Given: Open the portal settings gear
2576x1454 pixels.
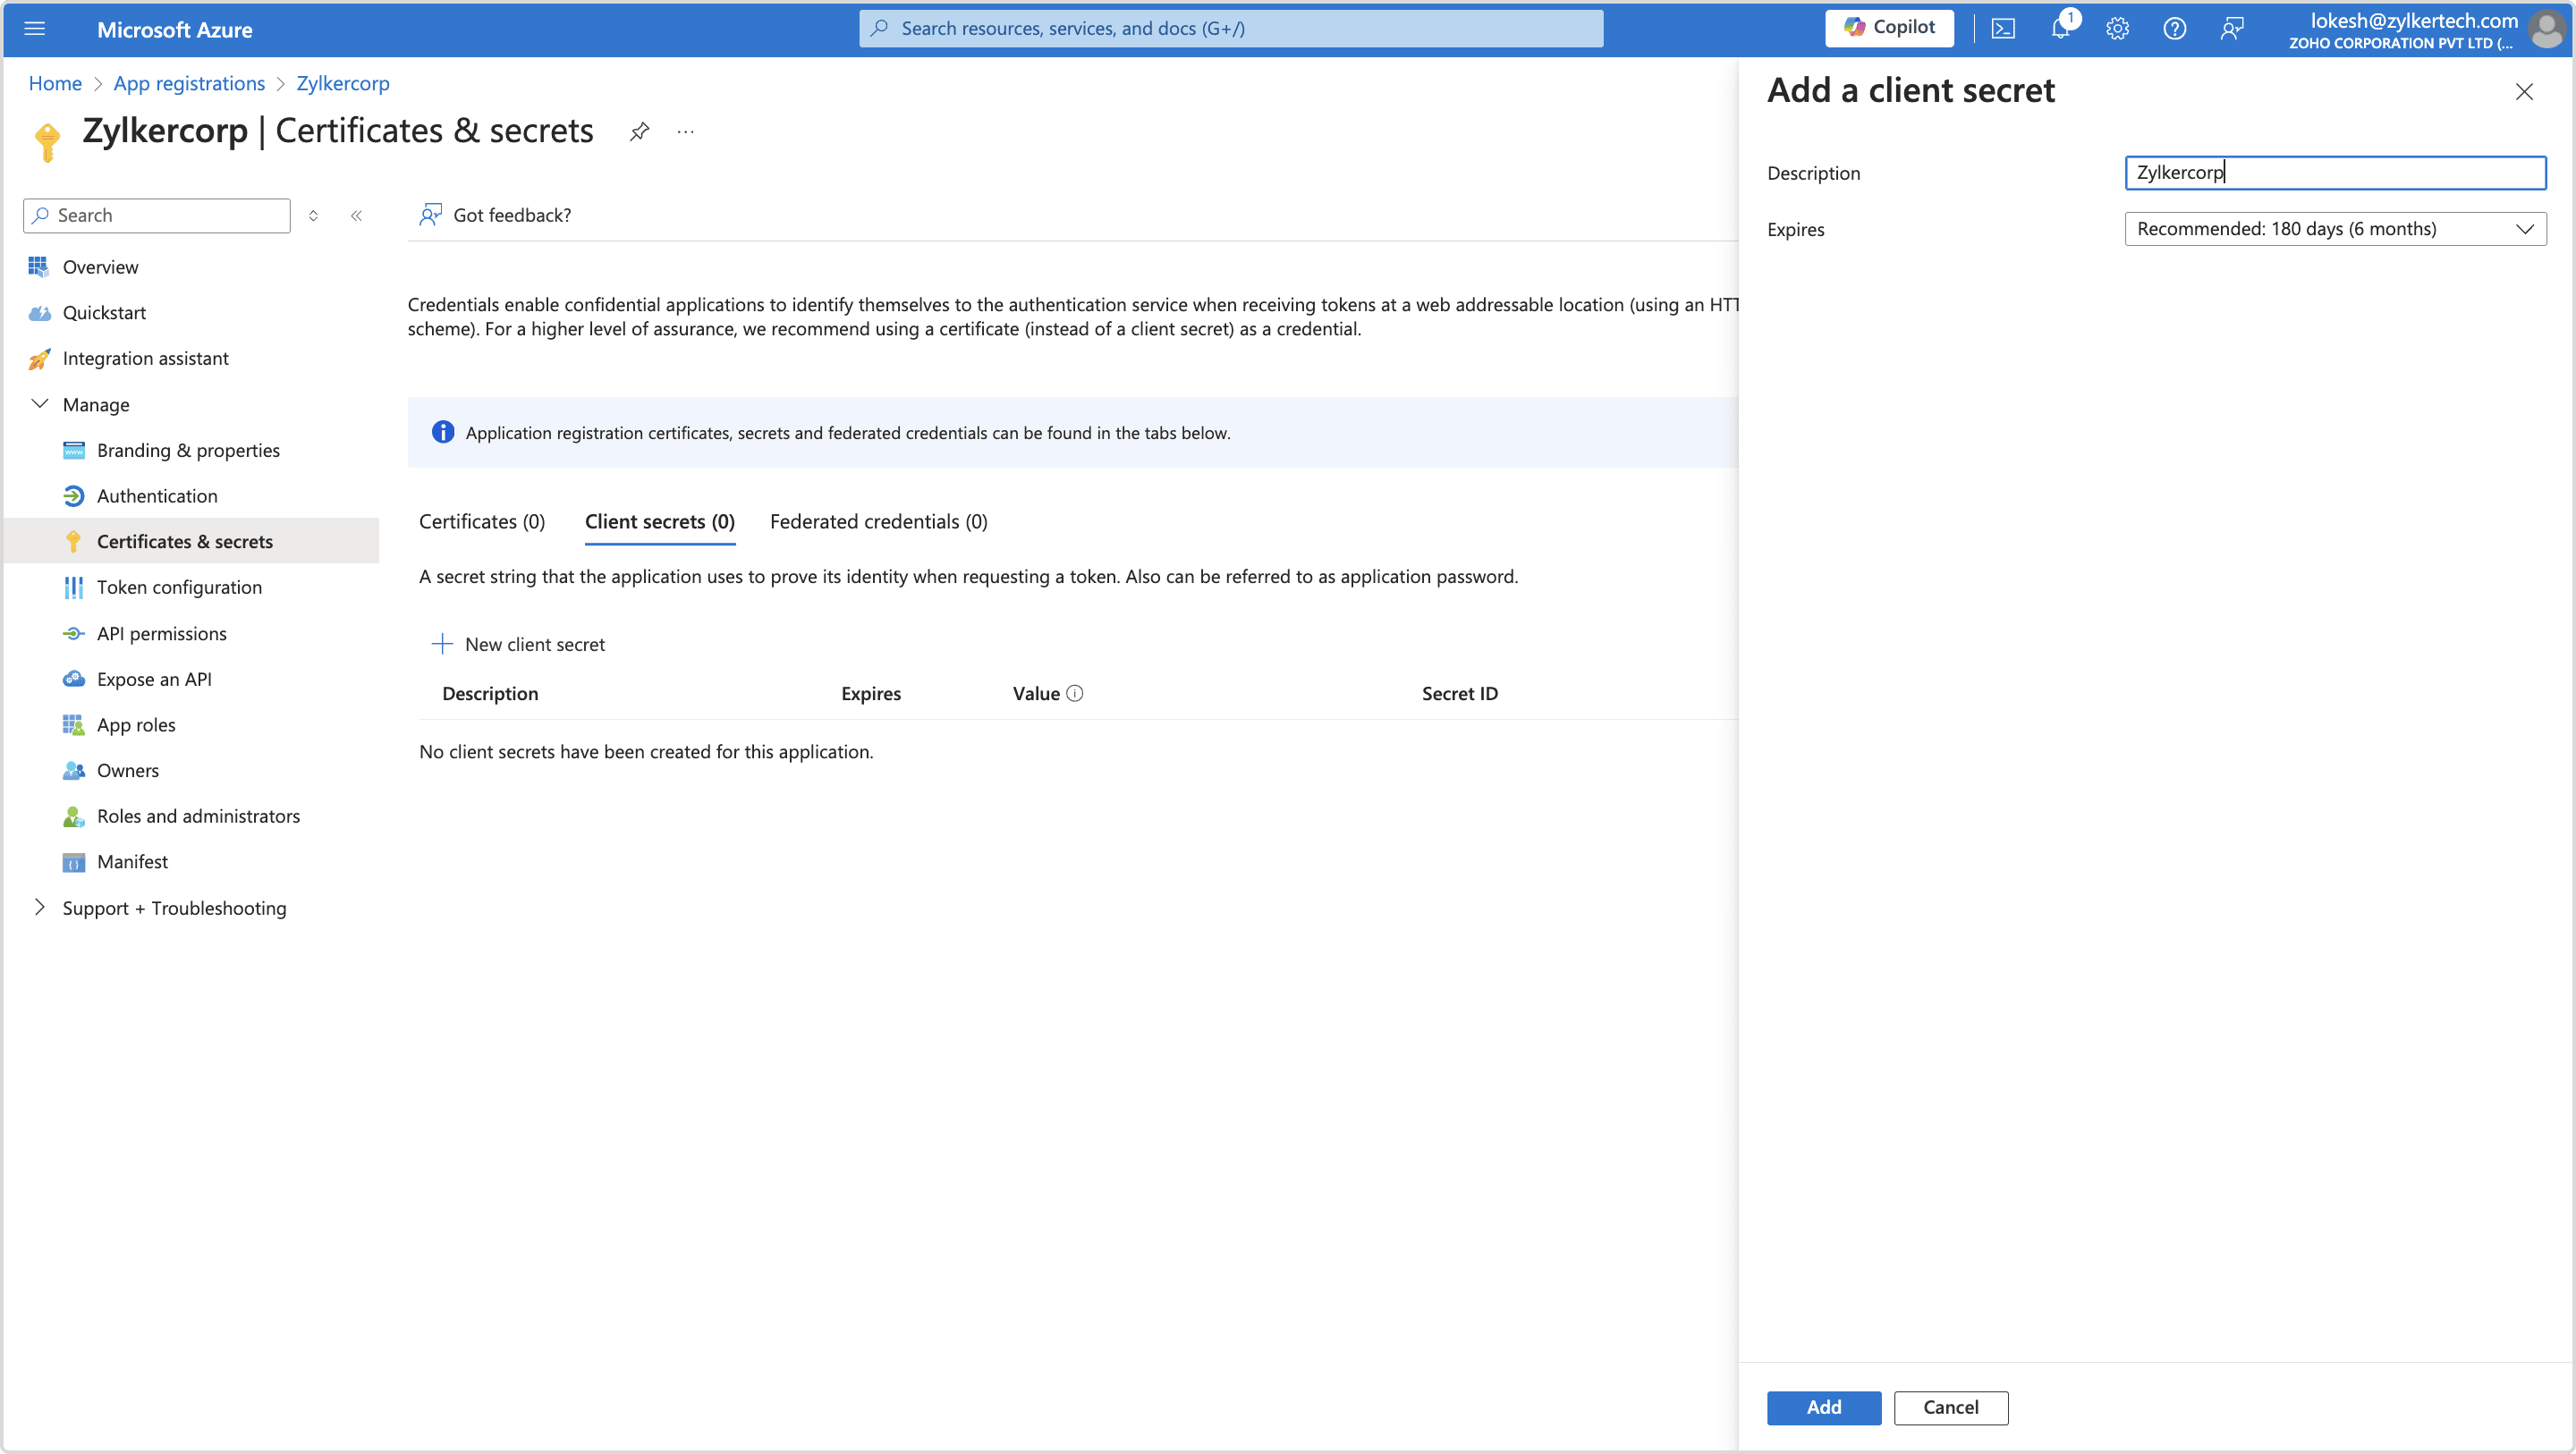Looking at the screenshot, I should (2117, 29).
